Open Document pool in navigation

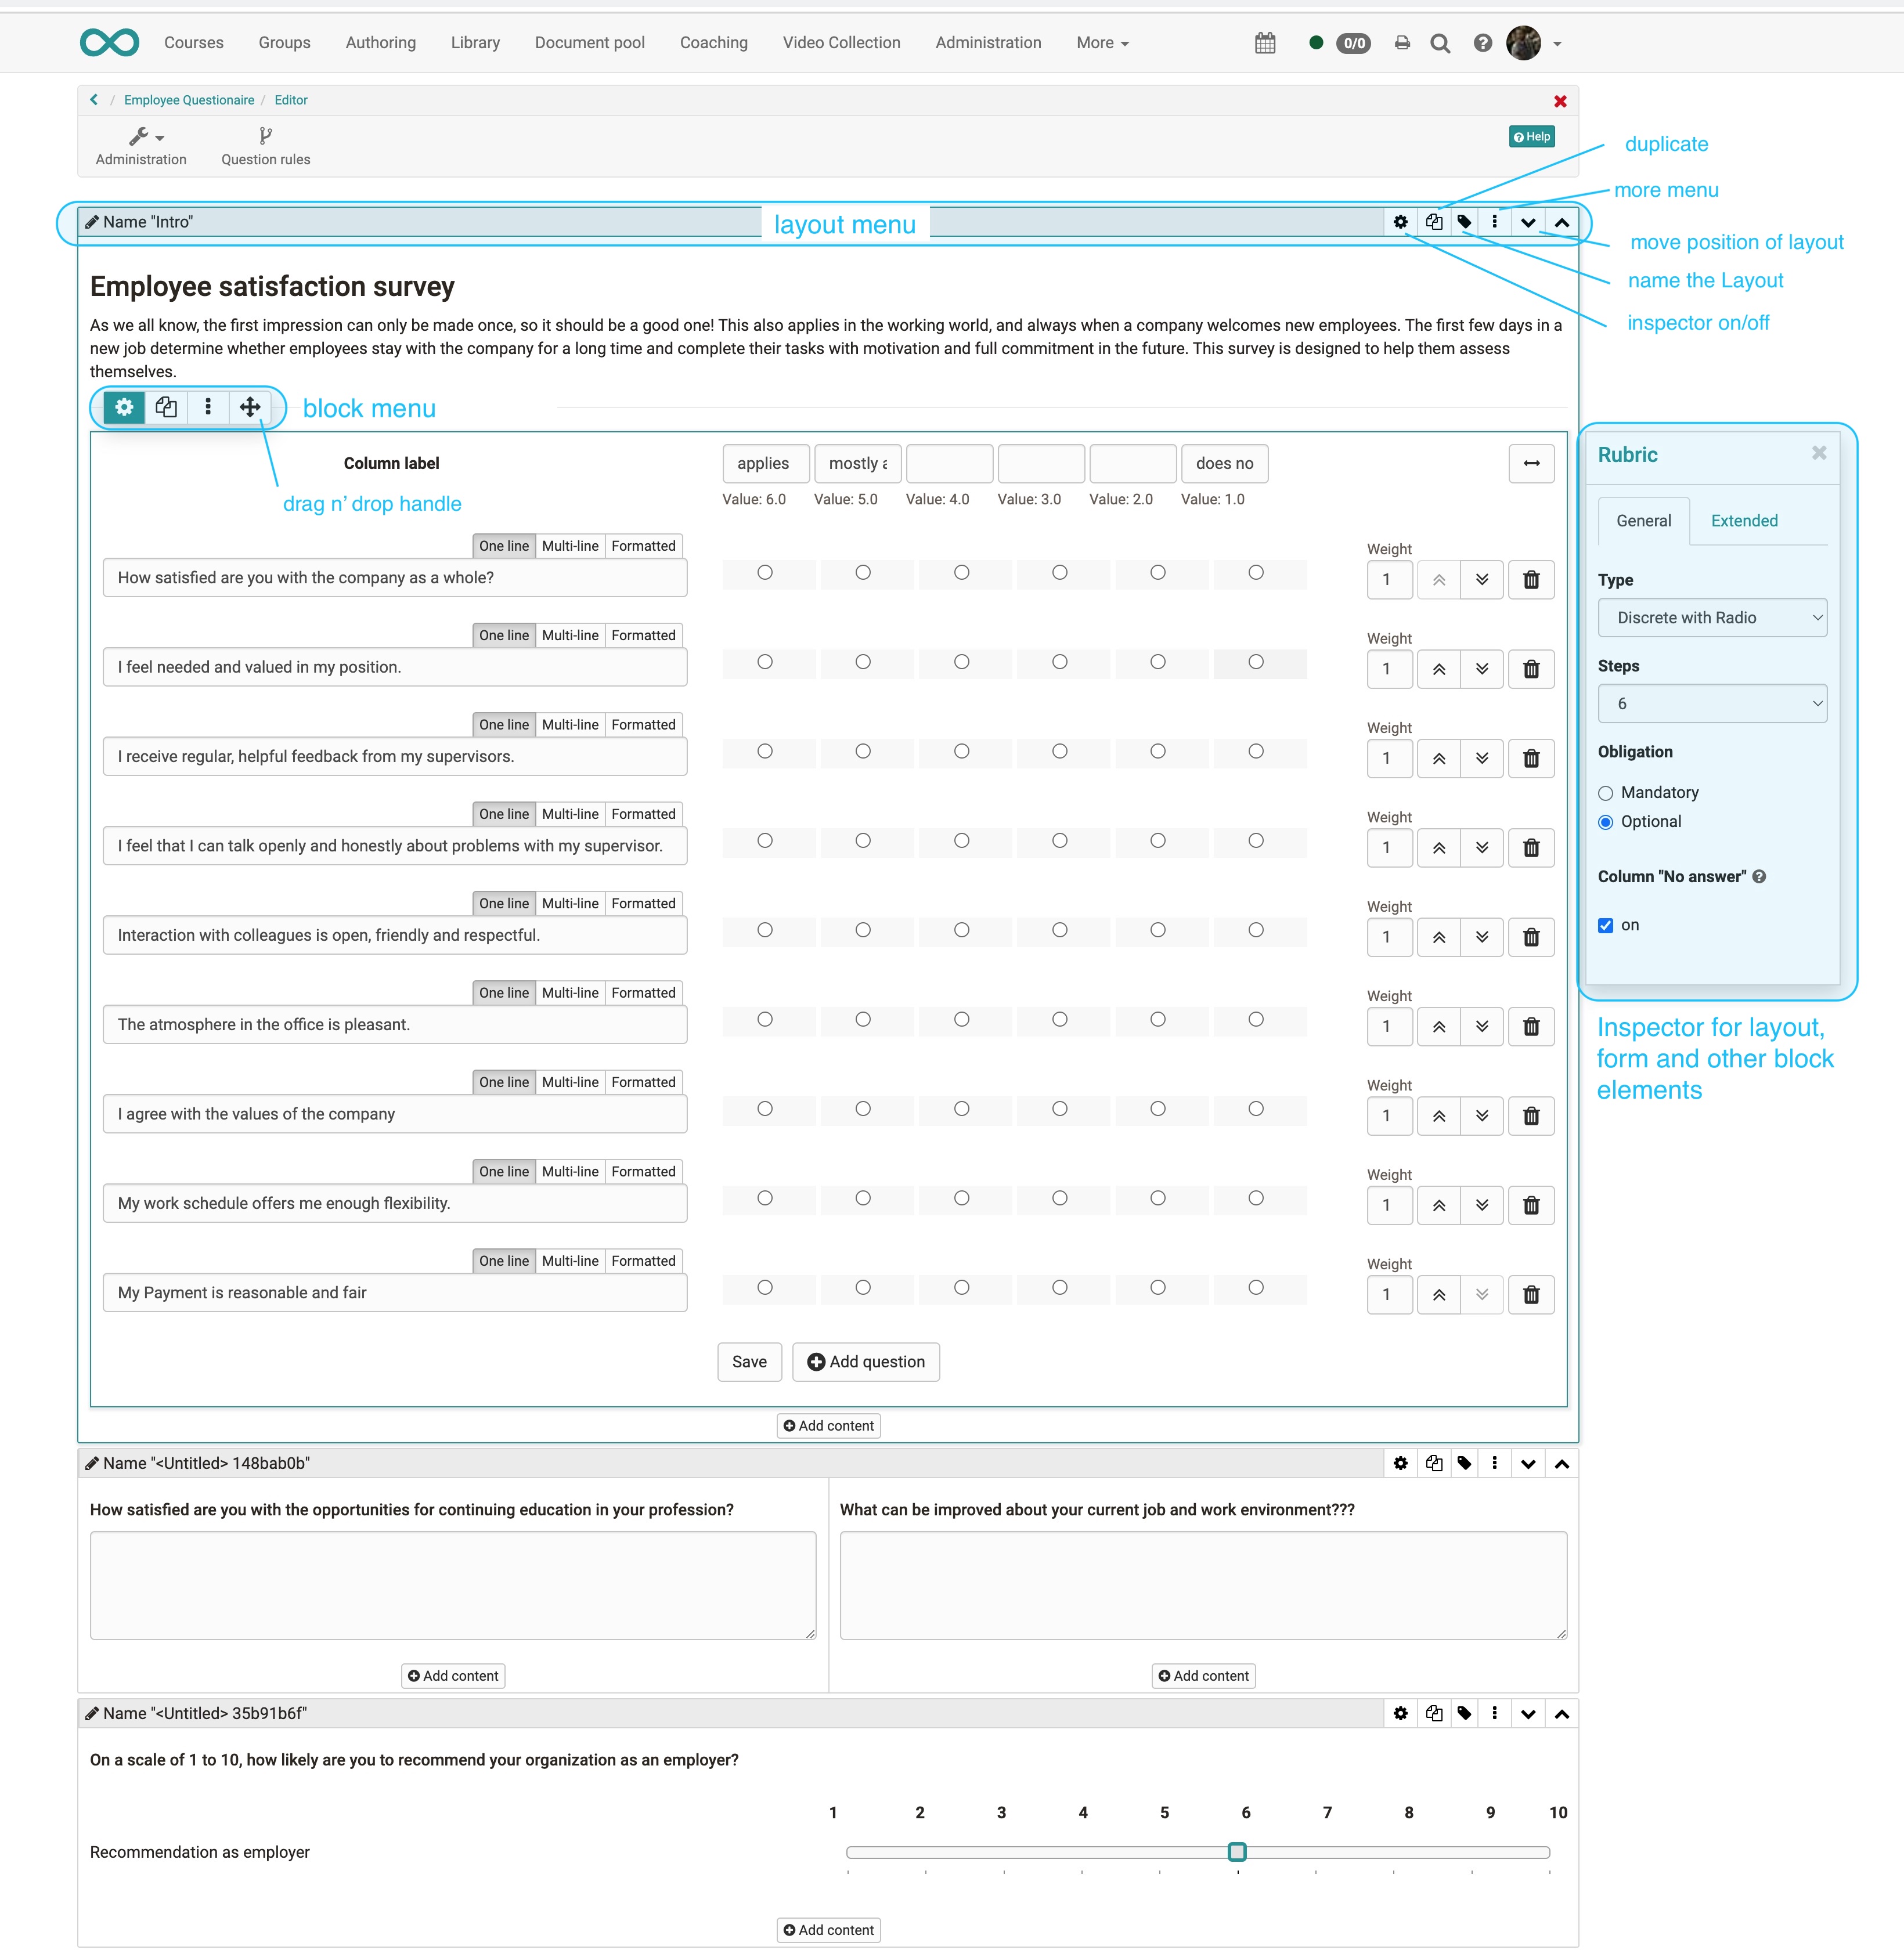tap(590, 43)
